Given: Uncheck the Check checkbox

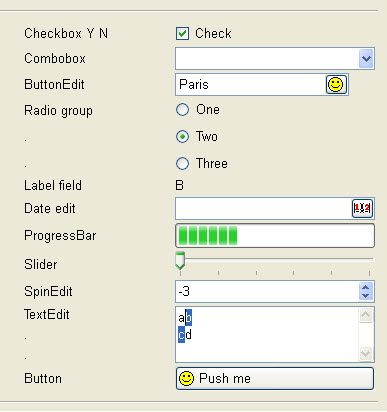Looking at the screenshot, I should [182, 34].
